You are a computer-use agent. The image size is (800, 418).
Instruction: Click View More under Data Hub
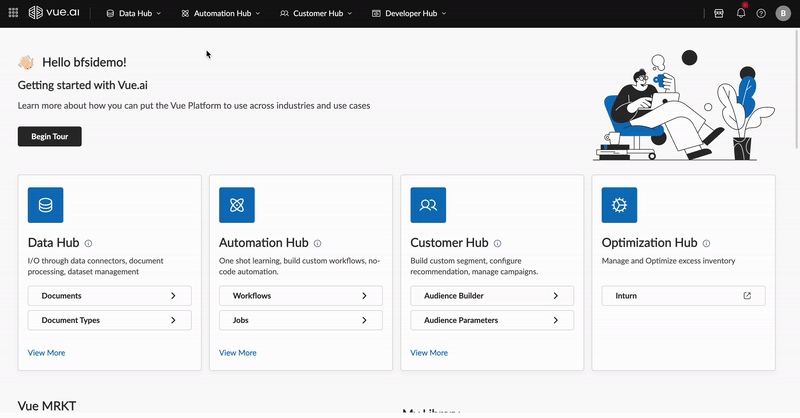click(46, 353)
